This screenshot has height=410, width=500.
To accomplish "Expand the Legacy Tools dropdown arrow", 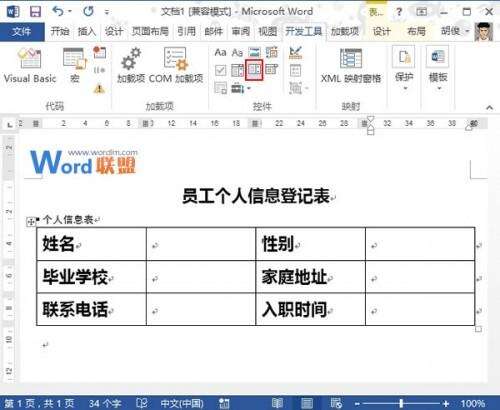I will click(249, 89).
